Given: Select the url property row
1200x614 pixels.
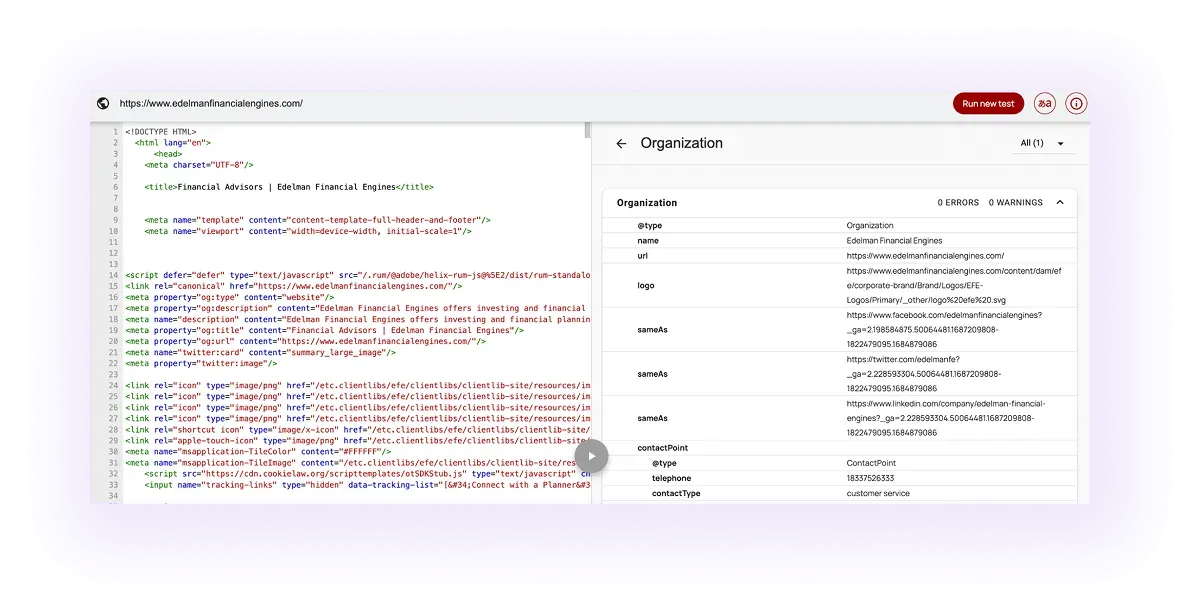Looking at the screenshot, I should (840, 256).
